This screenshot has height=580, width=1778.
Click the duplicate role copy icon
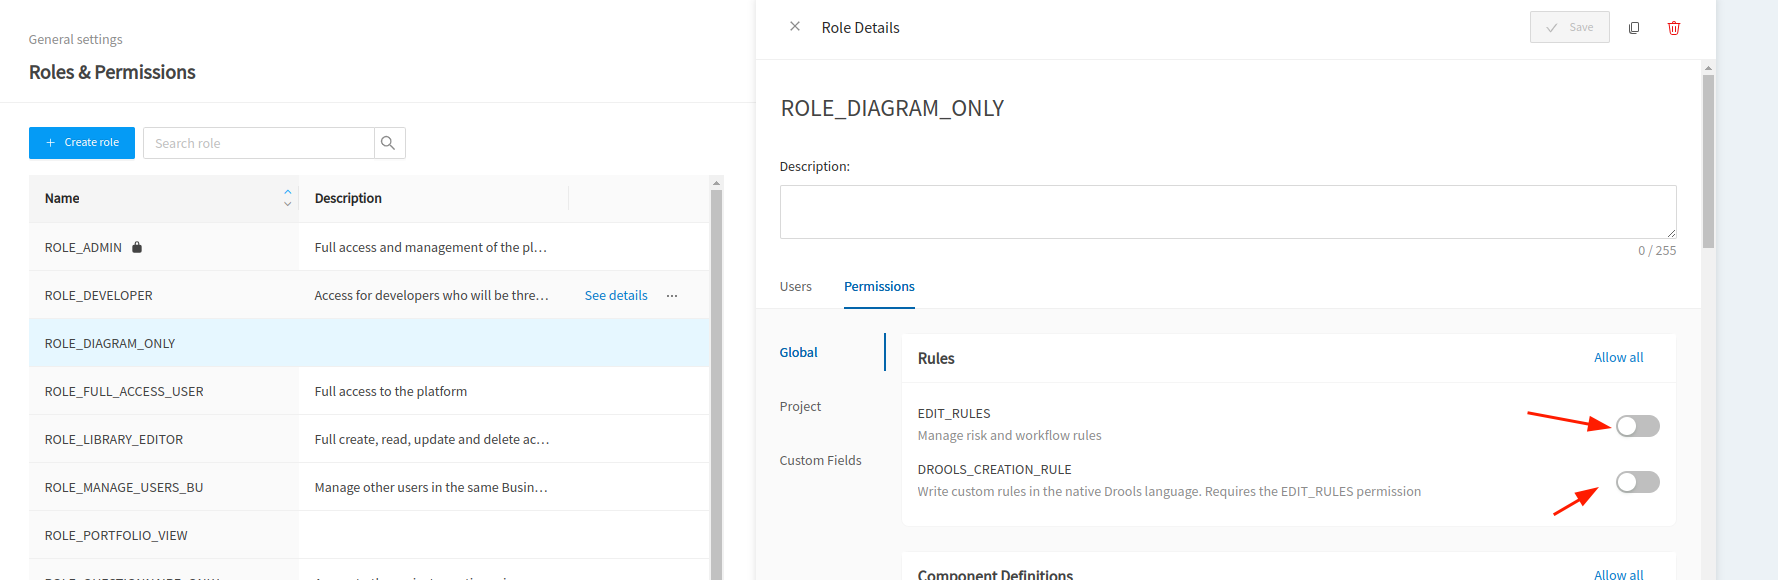(1634, 28)
